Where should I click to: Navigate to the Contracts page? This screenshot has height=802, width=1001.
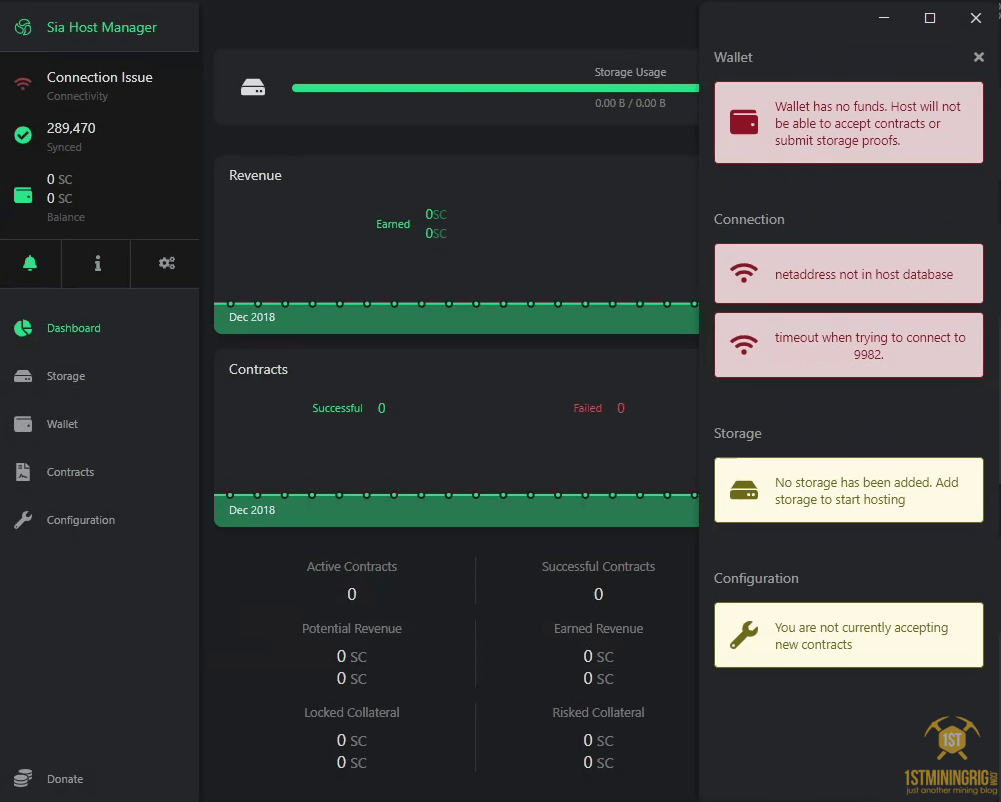click(x=70, y=472)
